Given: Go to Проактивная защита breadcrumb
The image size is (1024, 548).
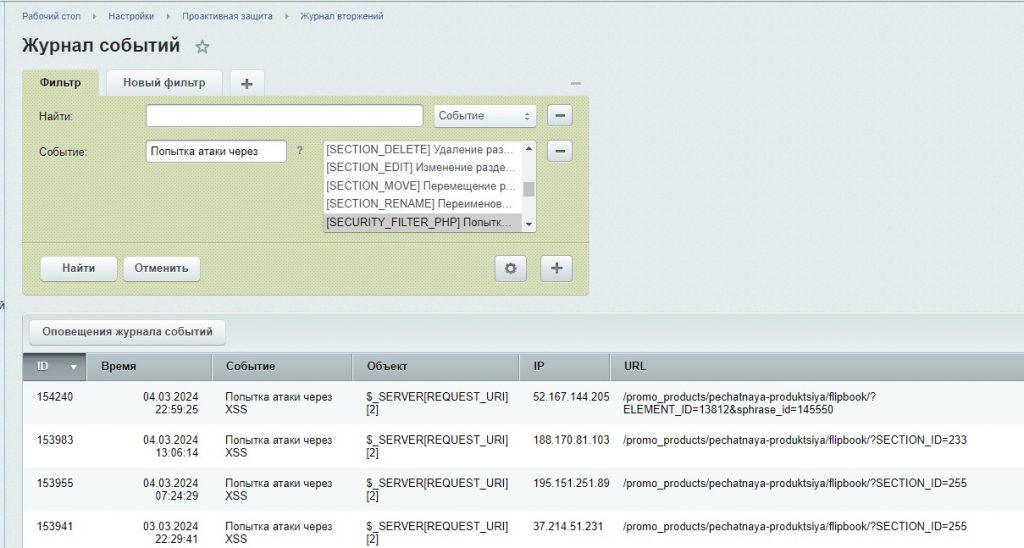Looking at the screenshot, I should tap(227, 16).
